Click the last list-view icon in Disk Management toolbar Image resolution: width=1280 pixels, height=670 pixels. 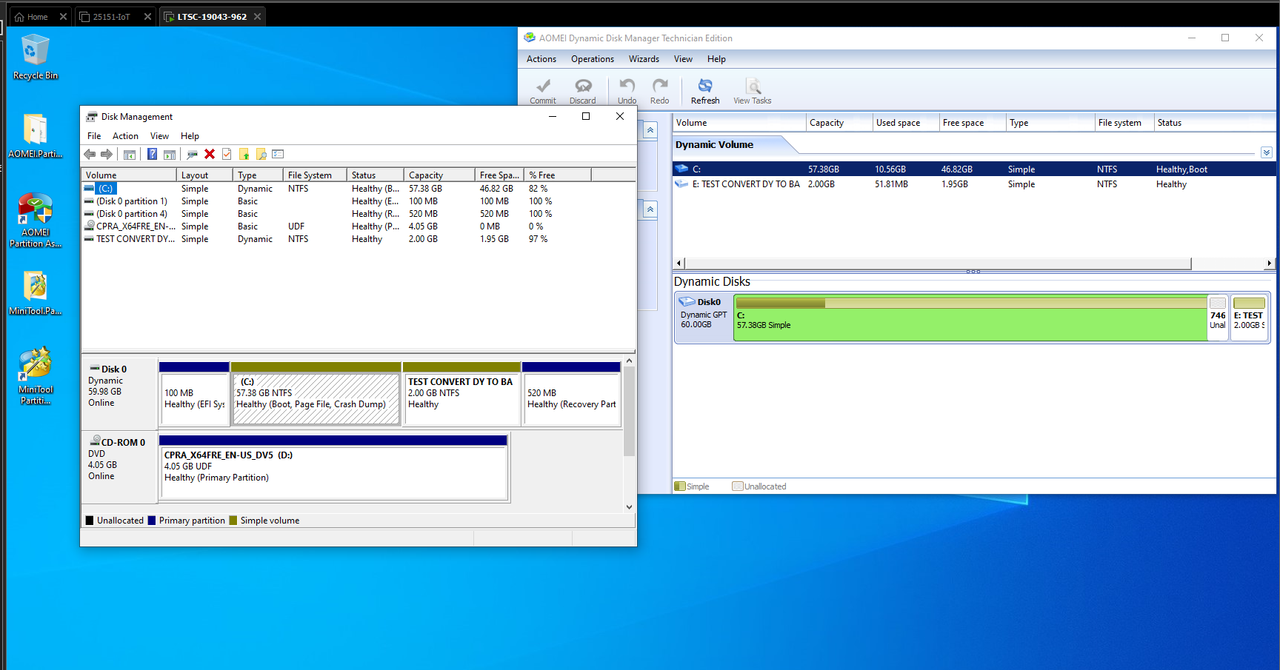(278, 154)
